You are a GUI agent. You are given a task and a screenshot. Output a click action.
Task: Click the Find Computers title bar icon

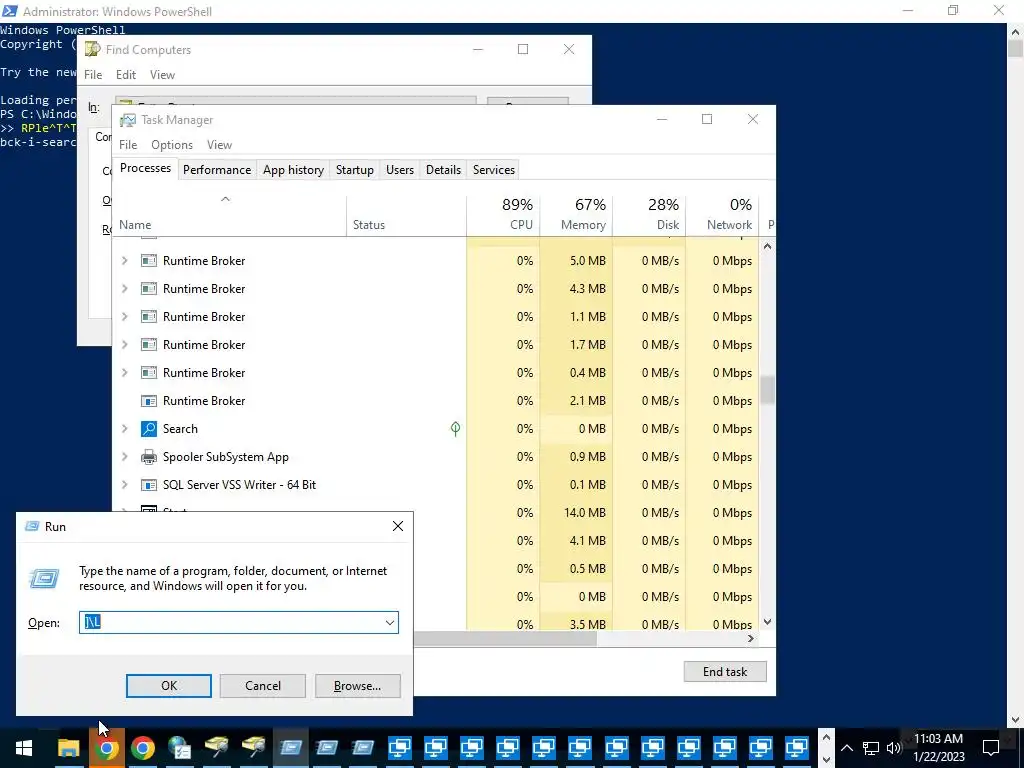tap(93, 50)
